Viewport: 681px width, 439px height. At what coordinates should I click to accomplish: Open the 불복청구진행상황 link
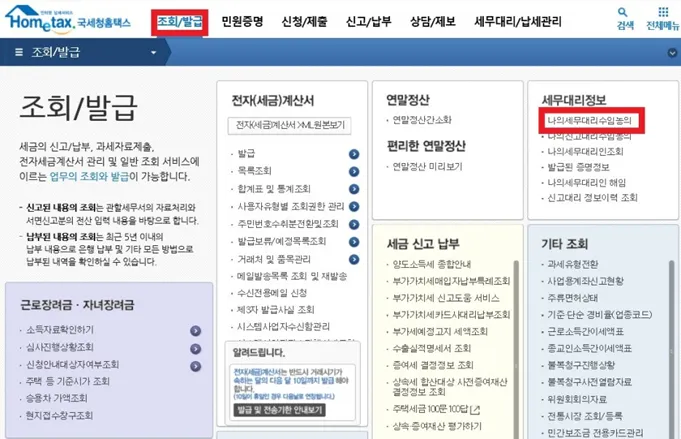[581, 365]
